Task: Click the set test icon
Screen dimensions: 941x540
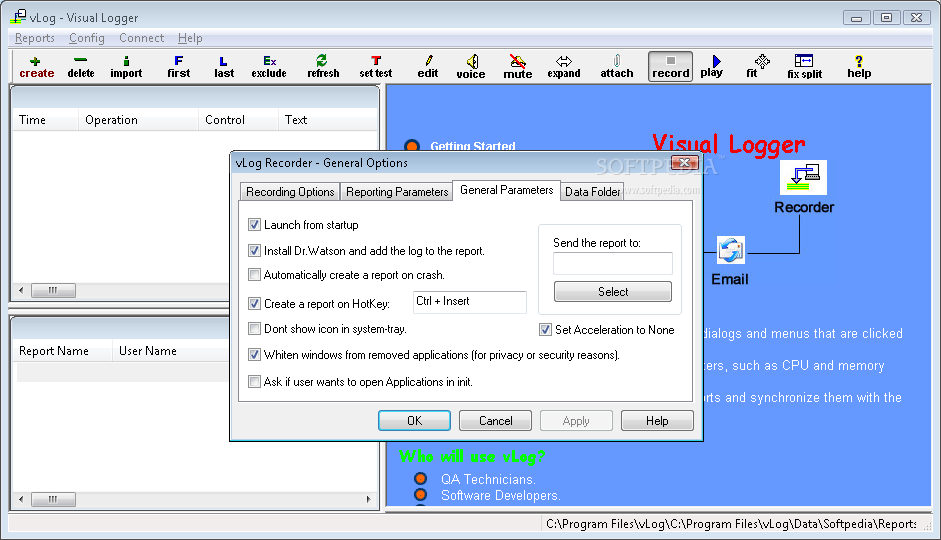Action: pos(376,67)
